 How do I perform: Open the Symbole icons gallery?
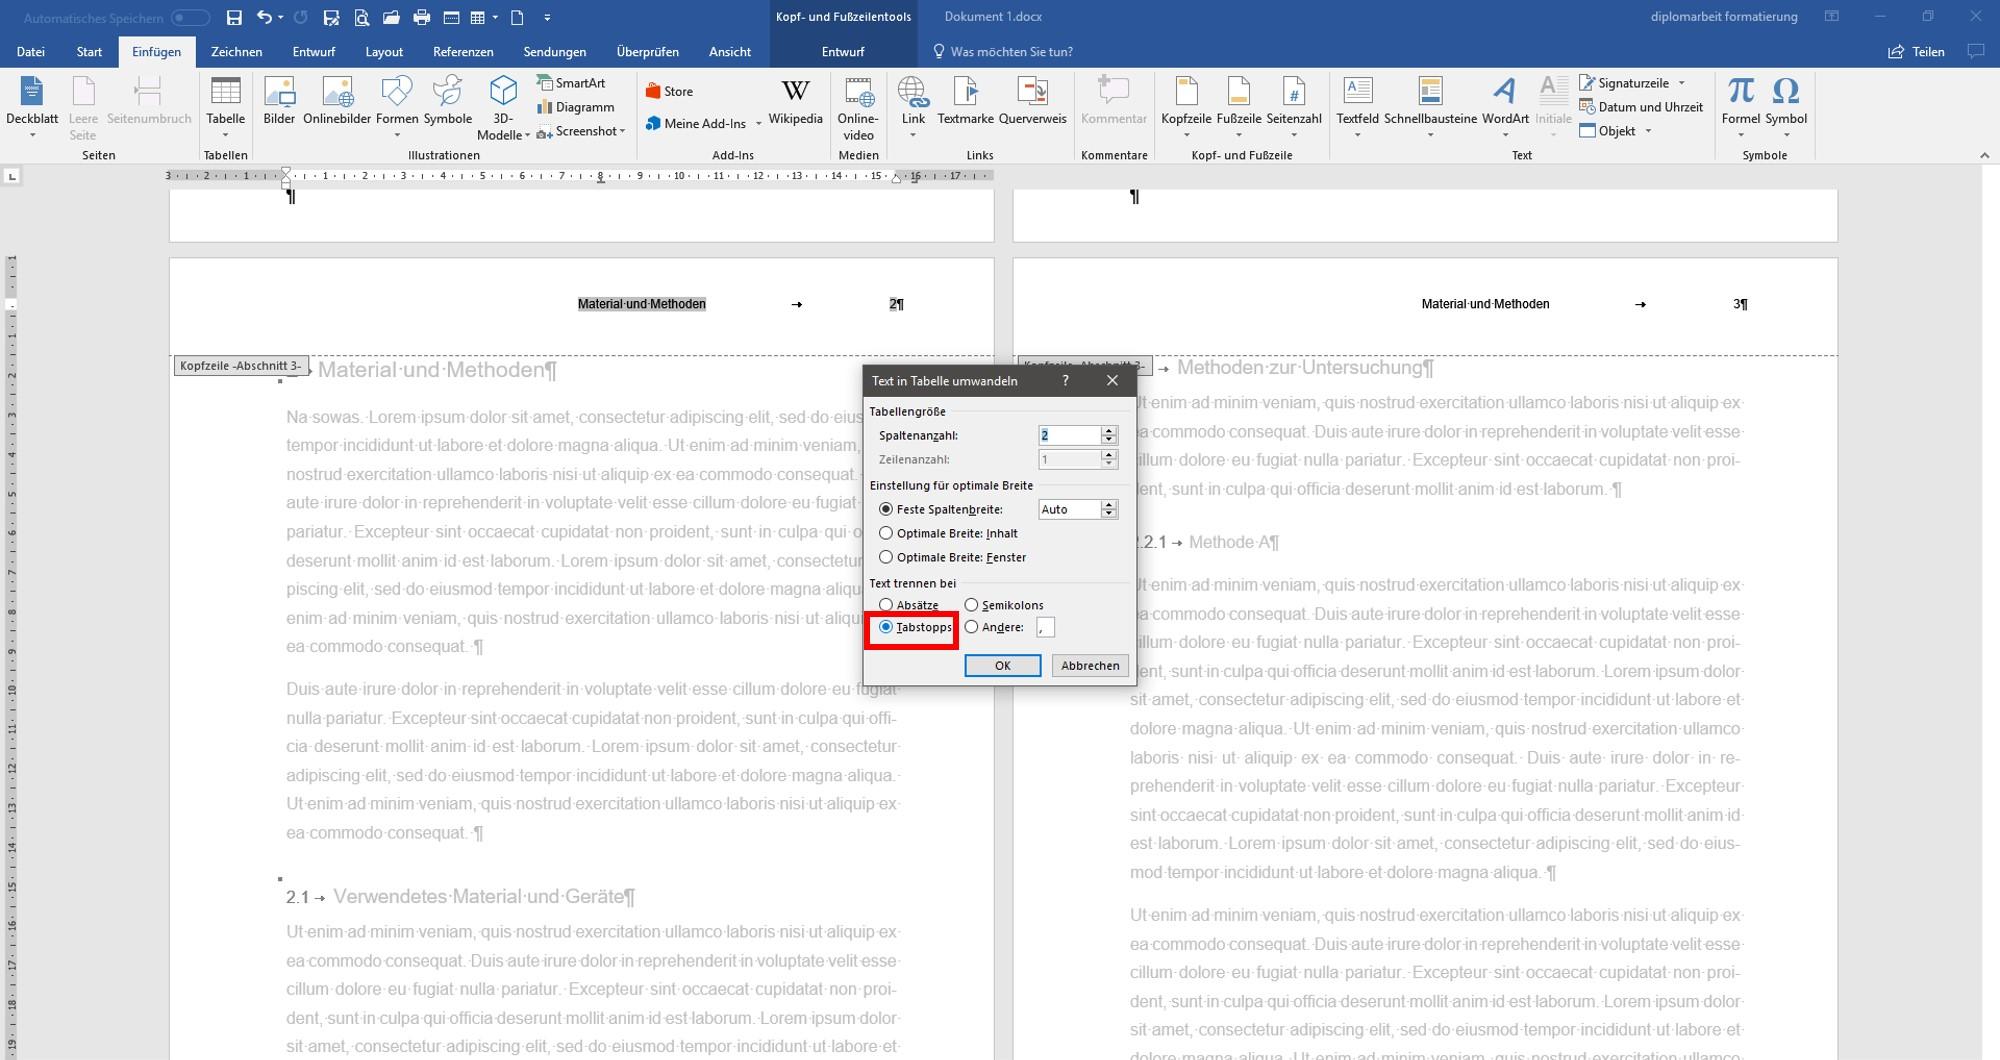[x=447, y=100]
